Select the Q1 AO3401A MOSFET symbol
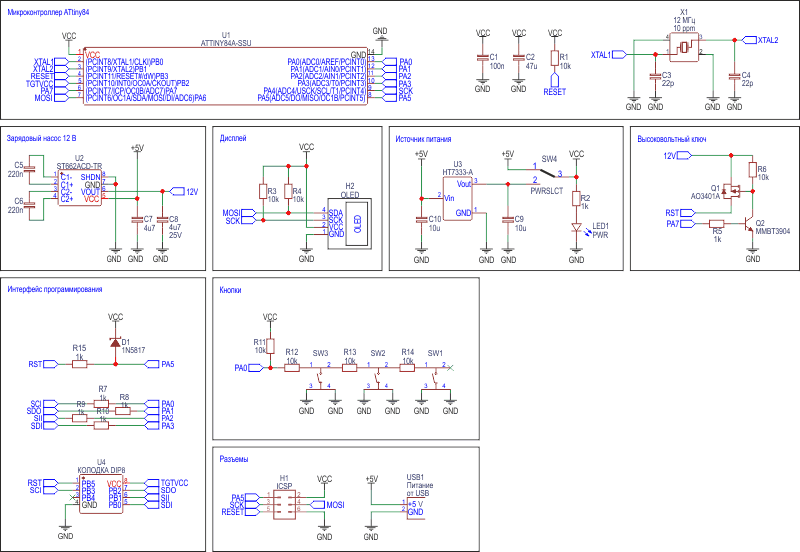Image resolution: width=800 pixels, height=552 pixels. click(731, 191)
